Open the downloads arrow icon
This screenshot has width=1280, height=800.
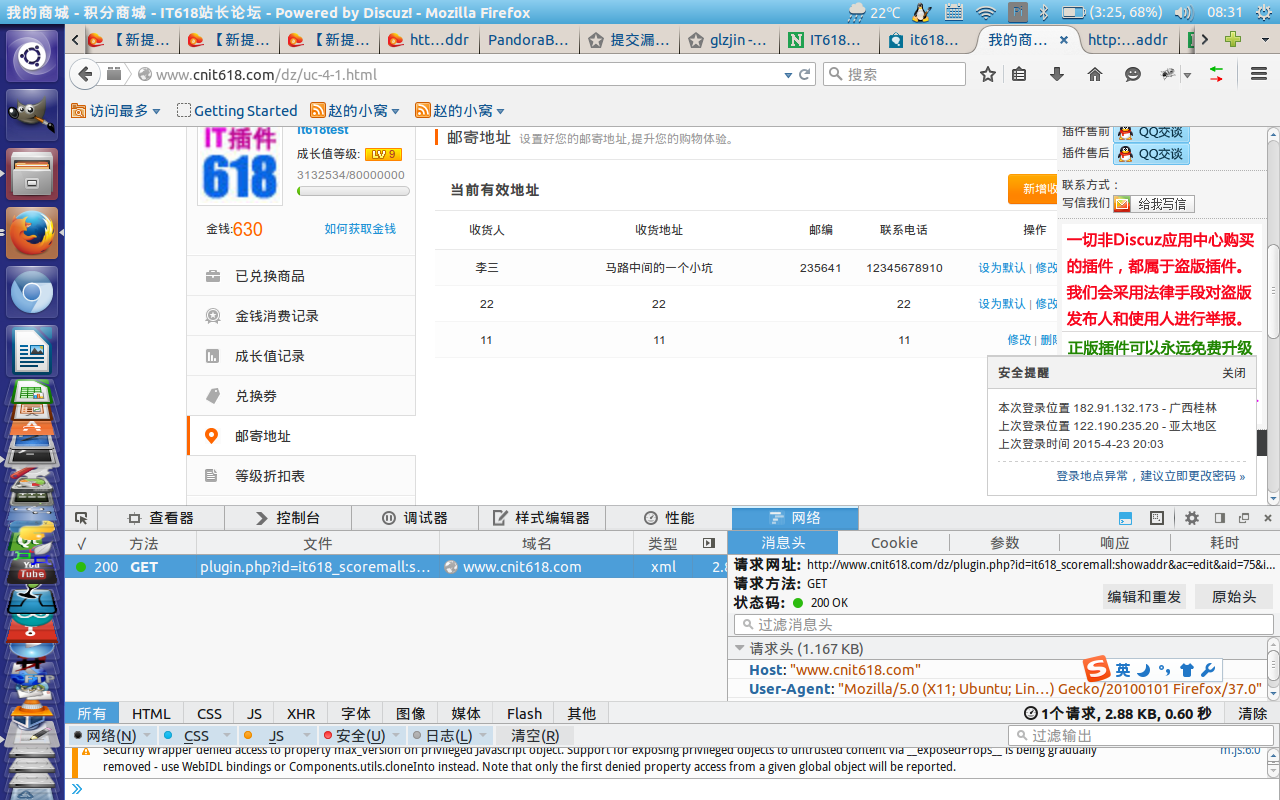[1057, 74]
